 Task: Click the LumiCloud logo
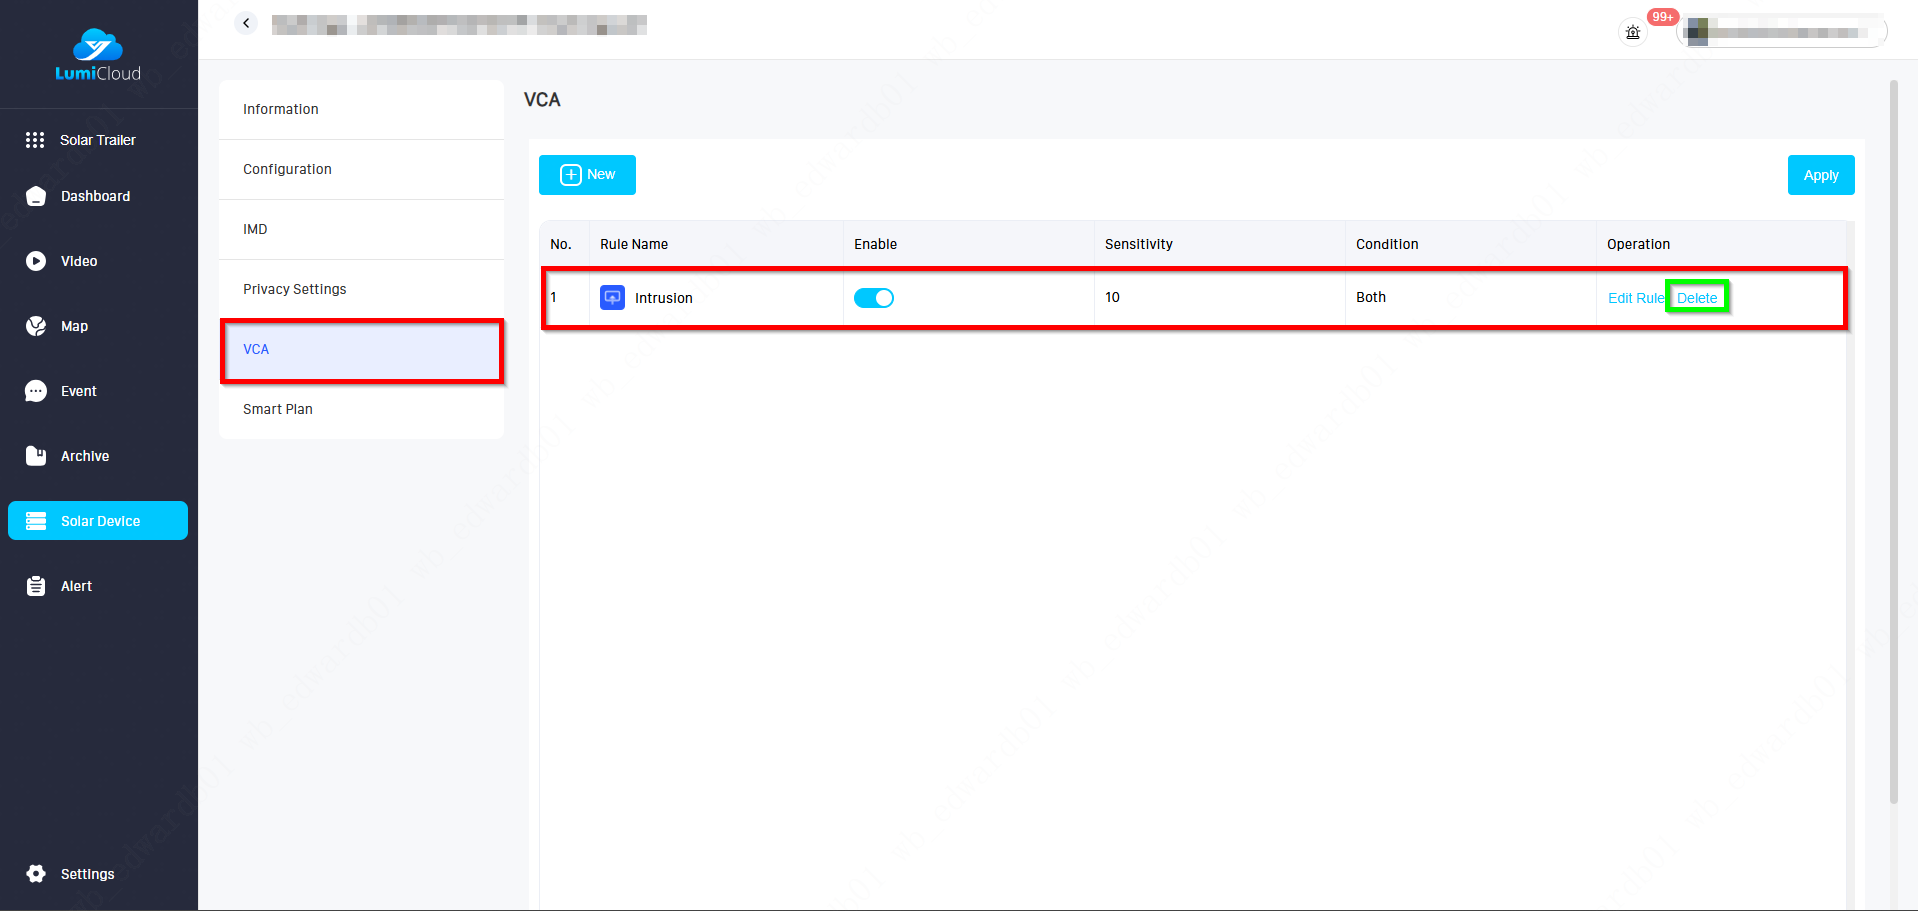tap(98, 55)
